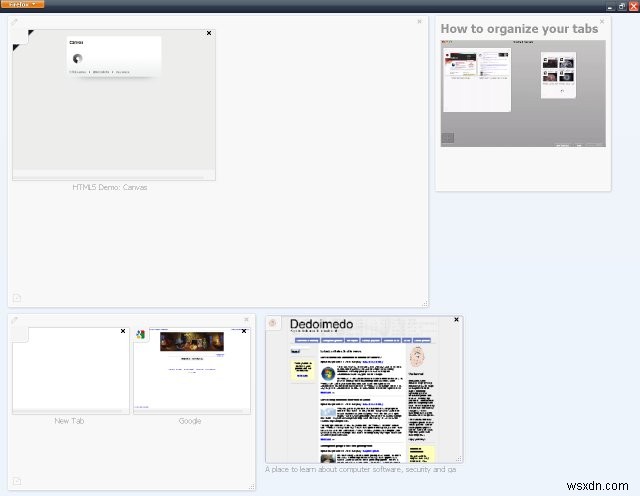Click the Google caption label
This screenshot has width=640, height=496.
click(x=190, y=421)
